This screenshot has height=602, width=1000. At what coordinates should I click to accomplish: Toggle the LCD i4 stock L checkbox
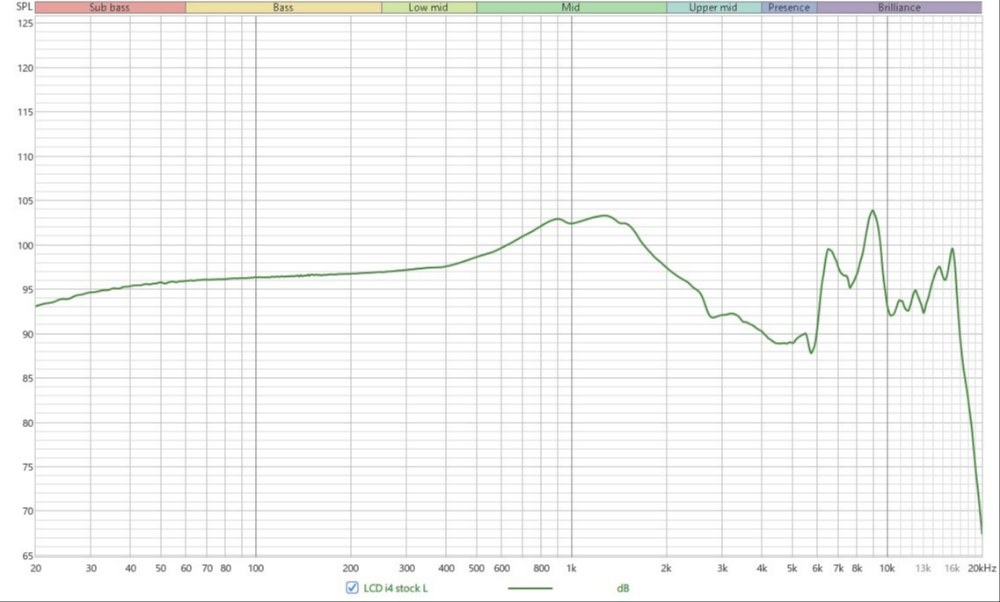(x=352, y=588)
